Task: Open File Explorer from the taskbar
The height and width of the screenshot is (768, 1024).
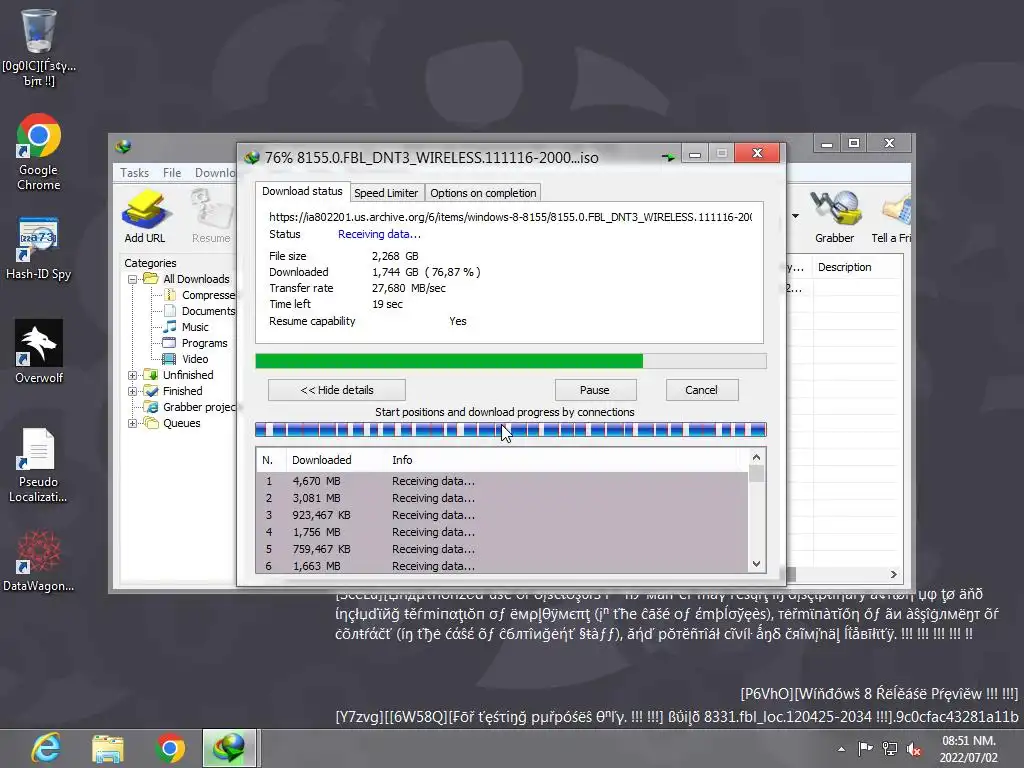Action: [108, 748]
